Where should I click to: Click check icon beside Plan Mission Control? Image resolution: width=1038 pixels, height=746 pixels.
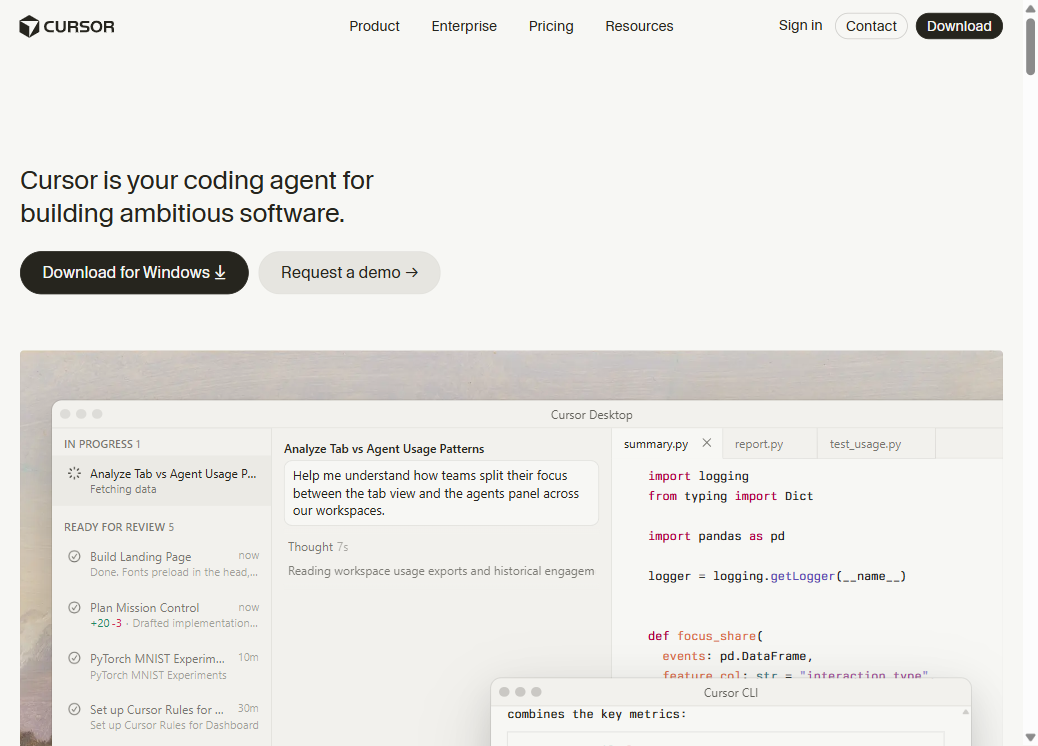coord(74,607)
